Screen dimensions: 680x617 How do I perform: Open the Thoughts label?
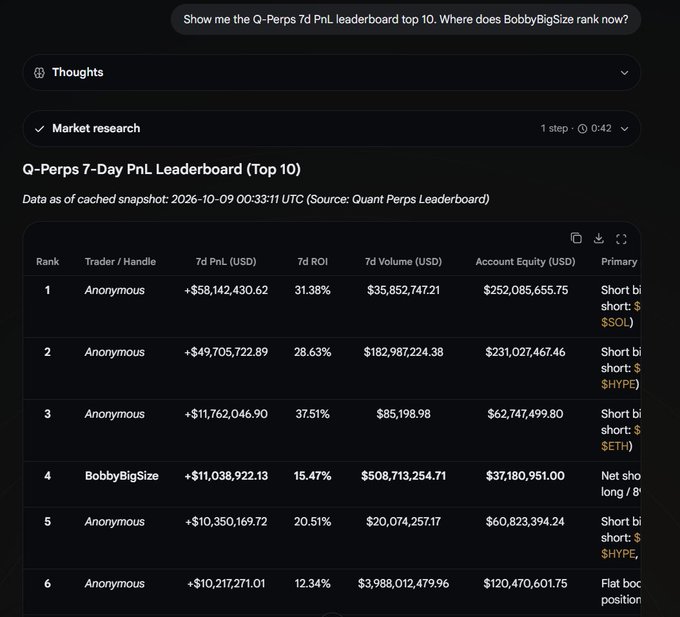[78, 72]
